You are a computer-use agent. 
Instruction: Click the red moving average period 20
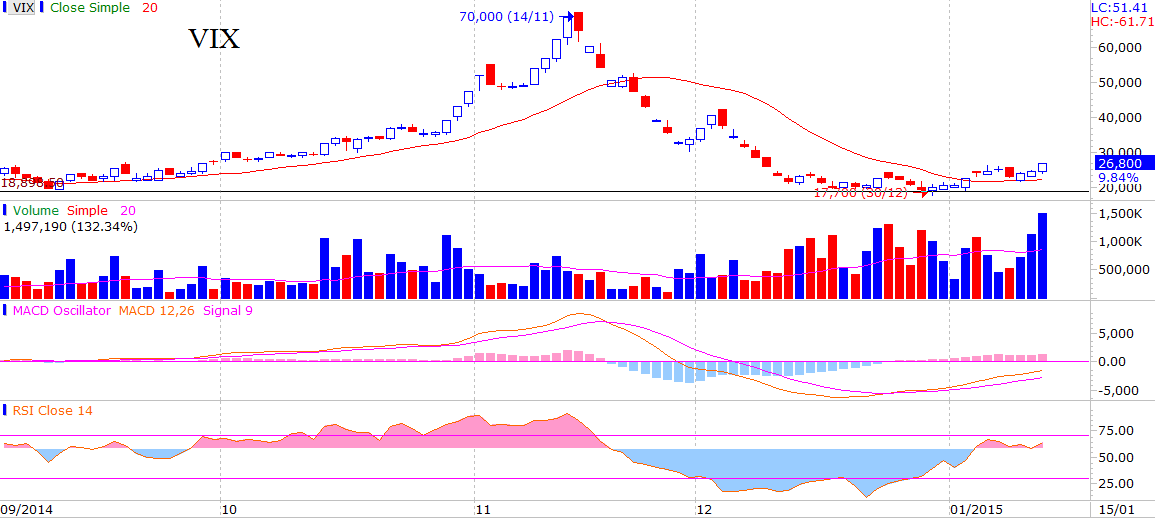(149, 8)
